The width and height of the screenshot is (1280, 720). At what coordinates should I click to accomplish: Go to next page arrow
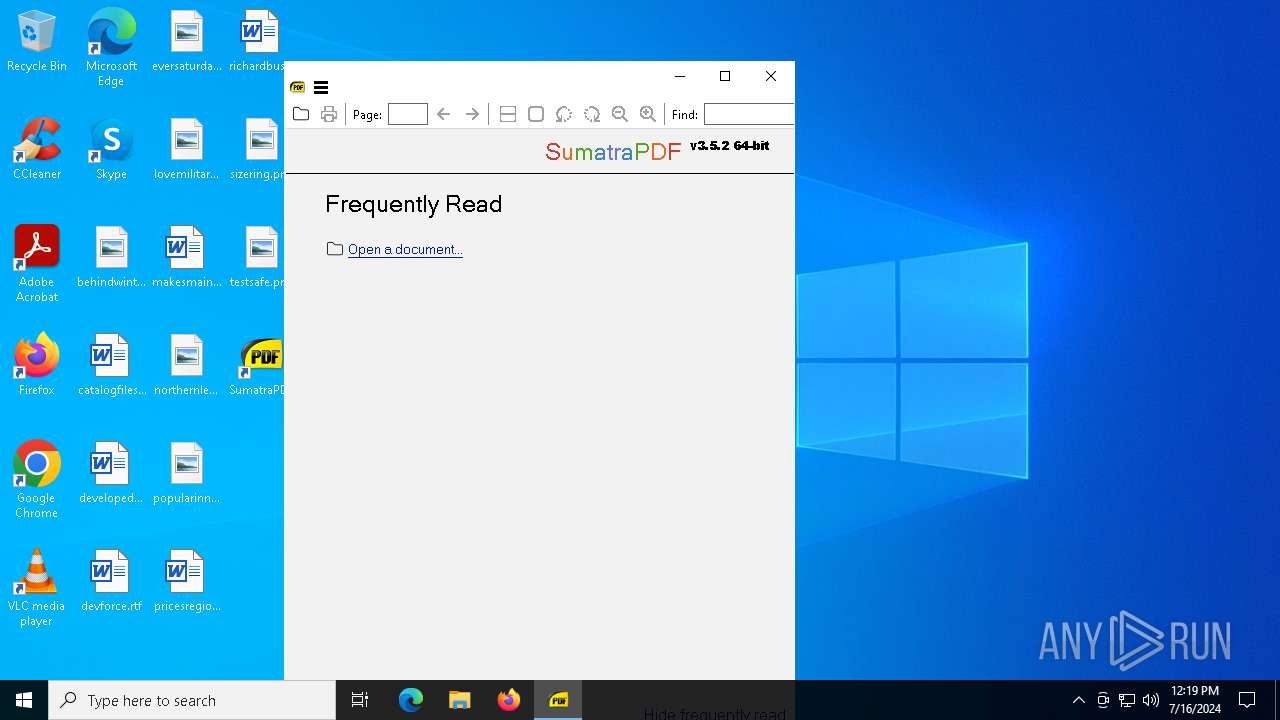(472, 114)
